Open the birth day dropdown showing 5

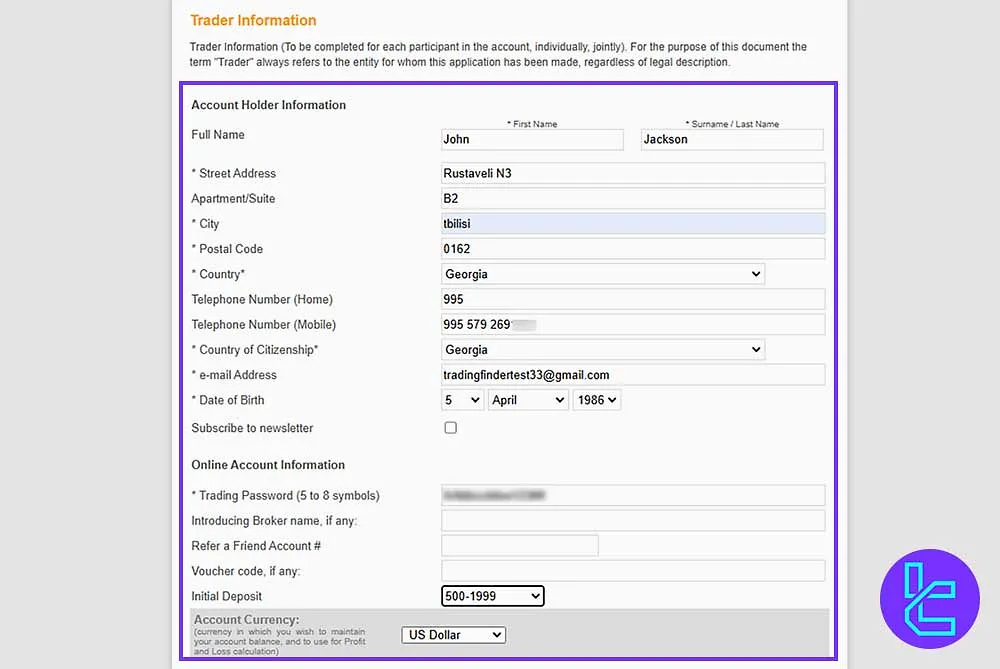tap(462, 400)
